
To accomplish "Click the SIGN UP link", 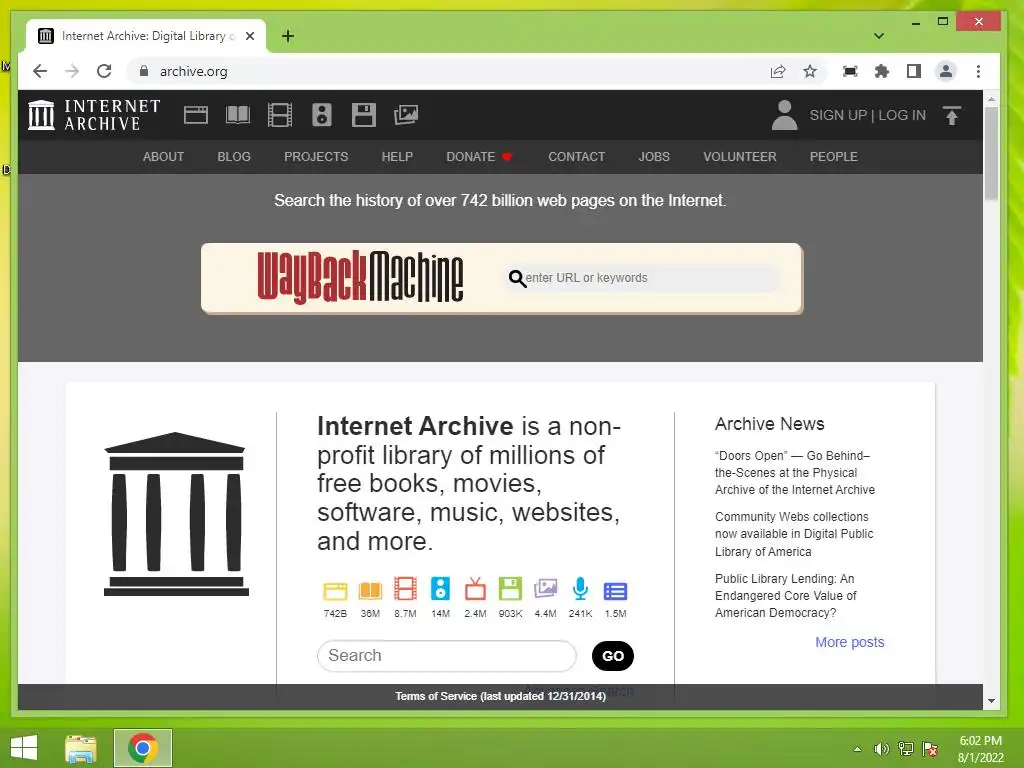I will pyautogui.click(x=838, y=115).
